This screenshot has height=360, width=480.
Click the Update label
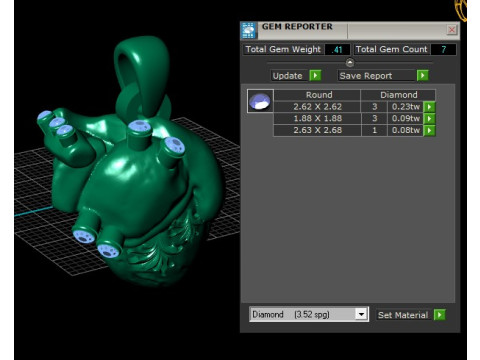(x=287, y=76)
